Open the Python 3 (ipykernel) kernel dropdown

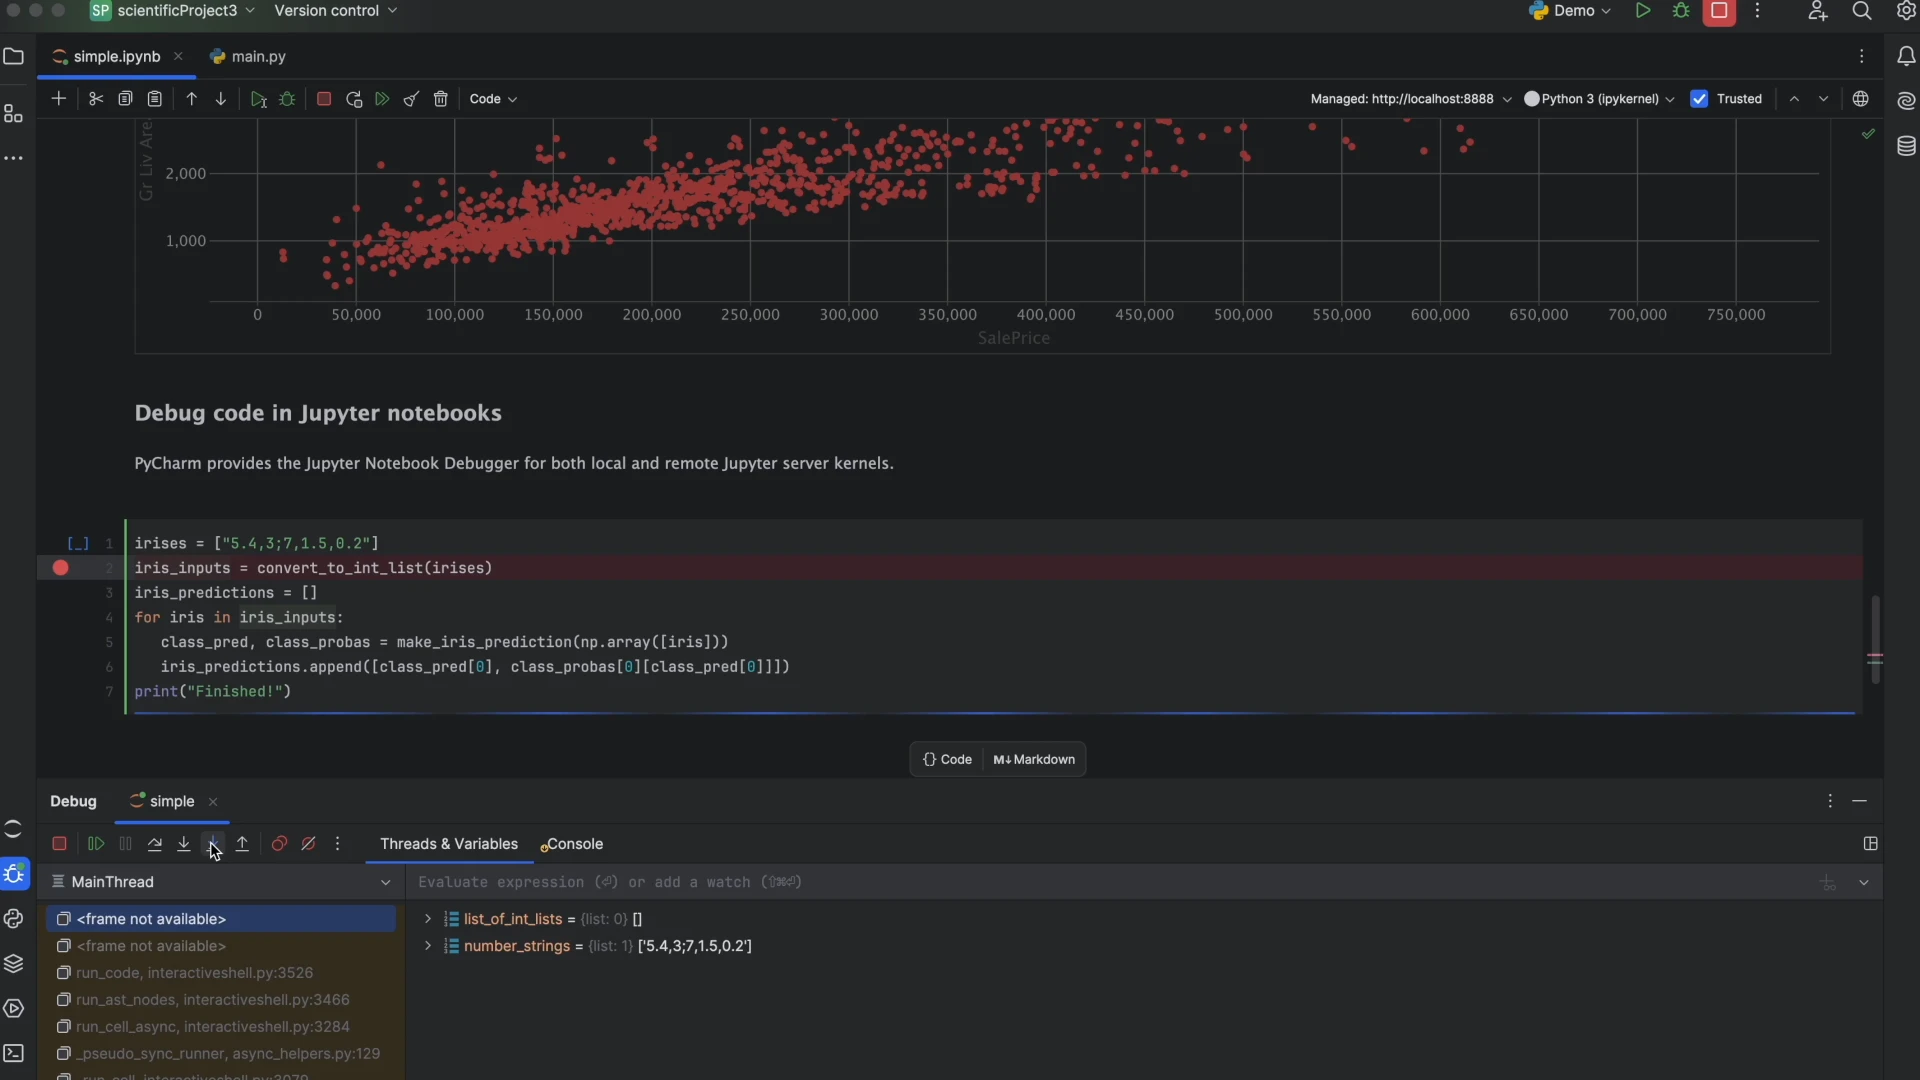[x=1599, y=99]
